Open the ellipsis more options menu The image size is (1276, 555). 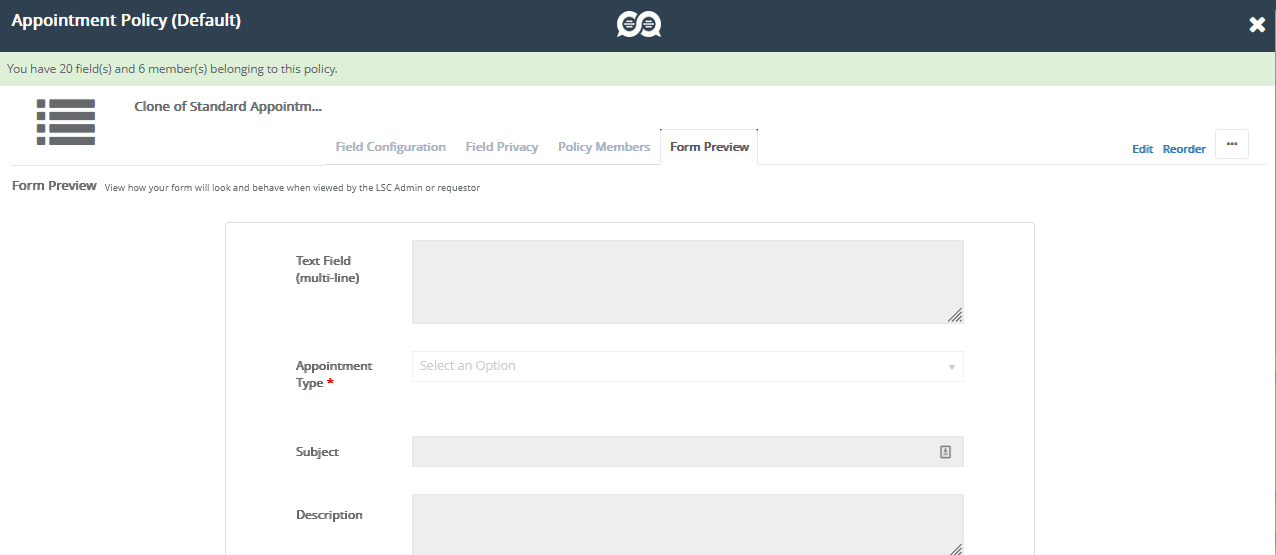(x=1231, y=144)
